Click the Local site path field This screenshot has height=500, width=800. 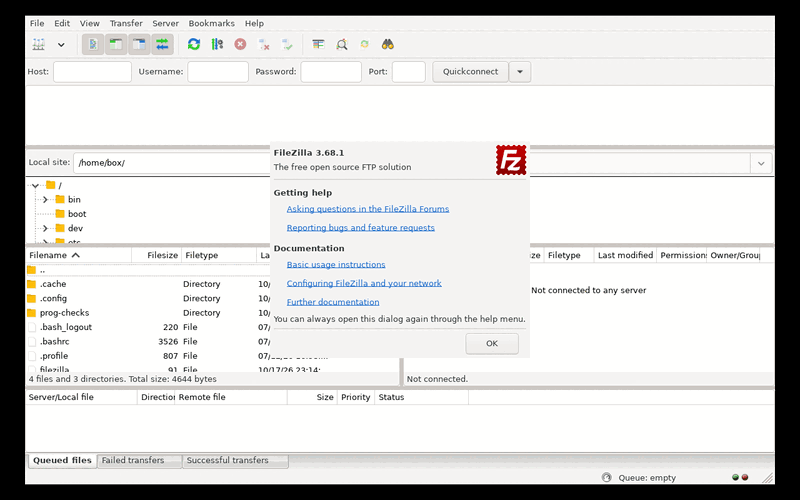click(x=172, y=163)
